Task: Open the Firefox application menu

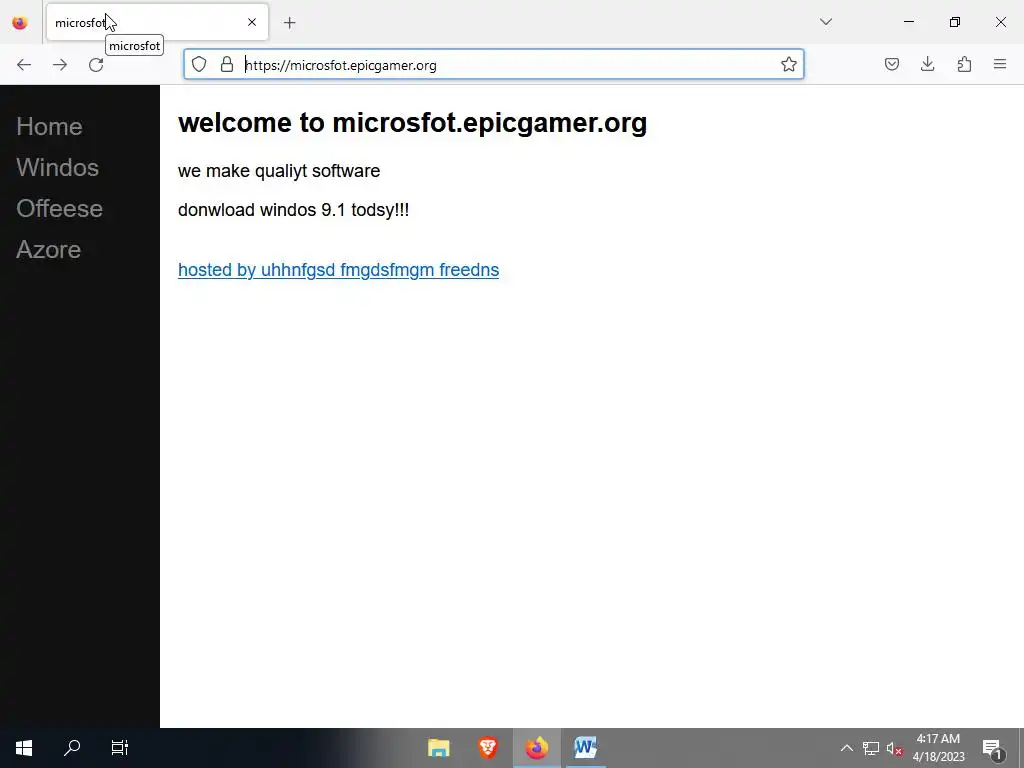Action: (1000, 64)
